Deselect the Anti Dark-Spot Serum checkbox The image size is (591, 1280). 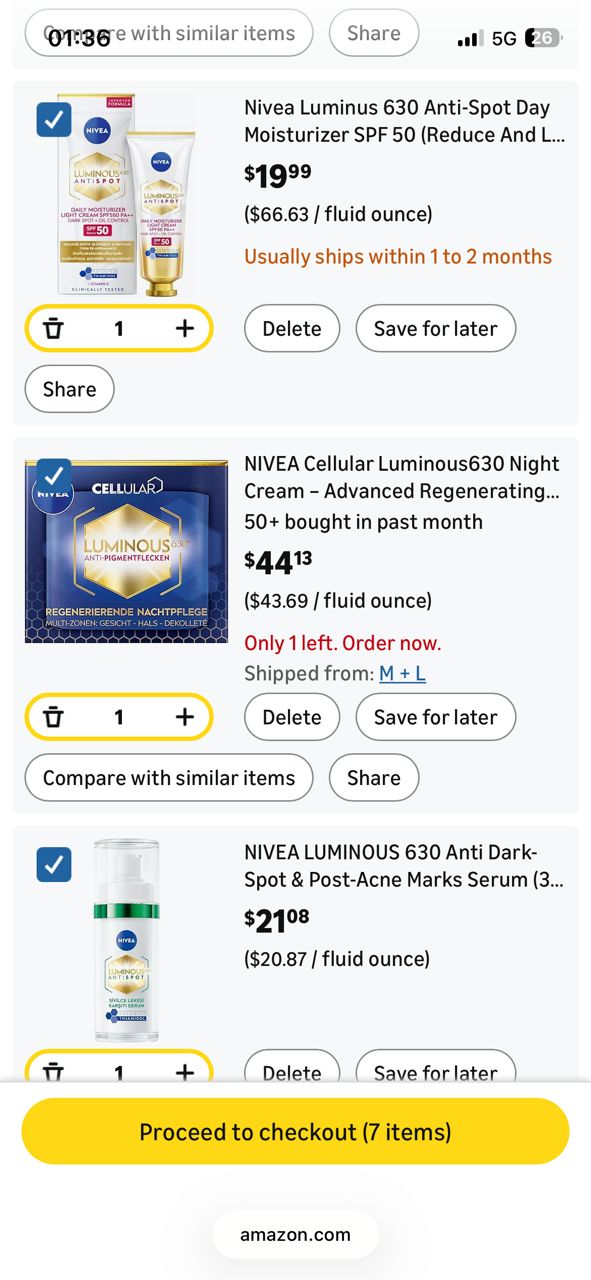click(x=54, y=864)
